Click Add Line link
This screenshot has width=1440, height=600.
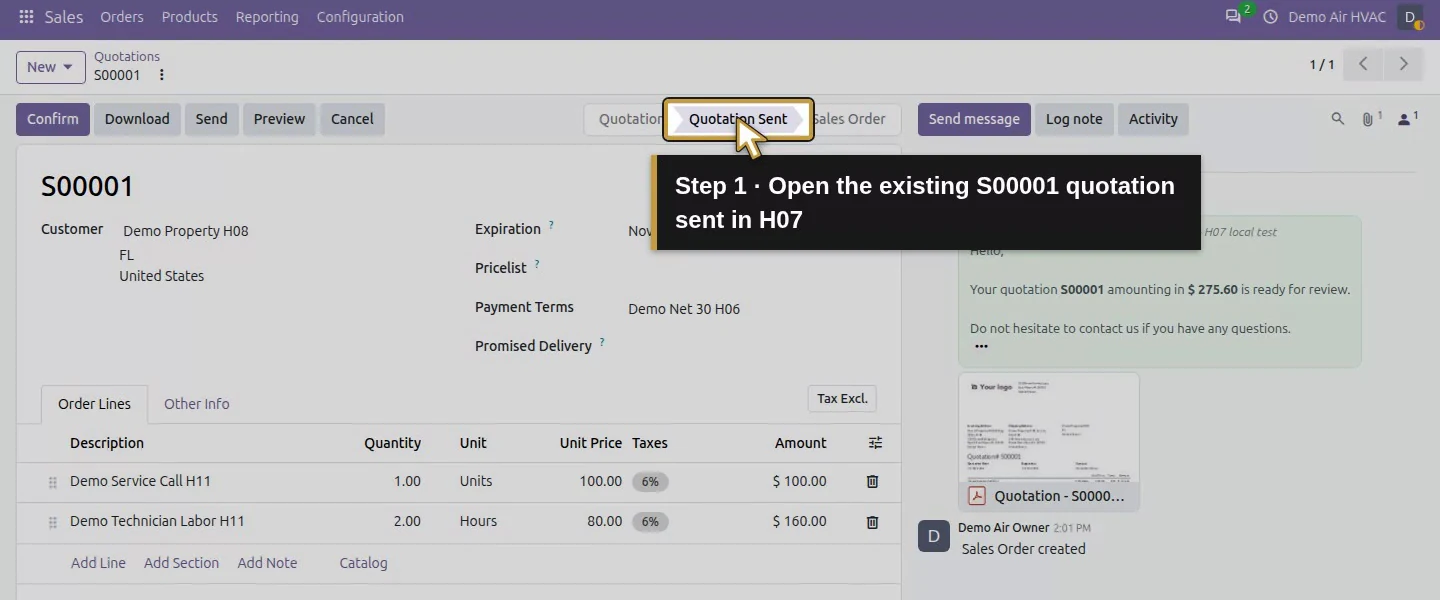pyautogui.click(x=98, y=563)
